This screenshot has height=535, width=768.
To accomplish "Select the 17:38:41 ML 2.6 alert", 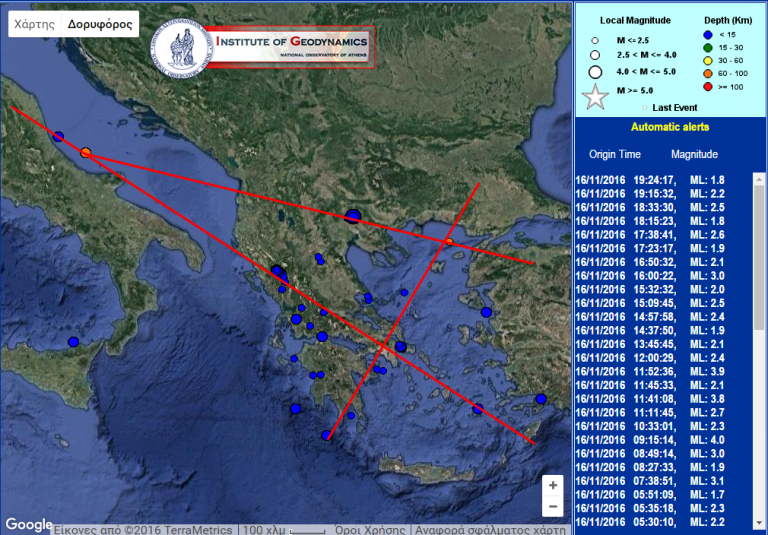I will point(649,235).
